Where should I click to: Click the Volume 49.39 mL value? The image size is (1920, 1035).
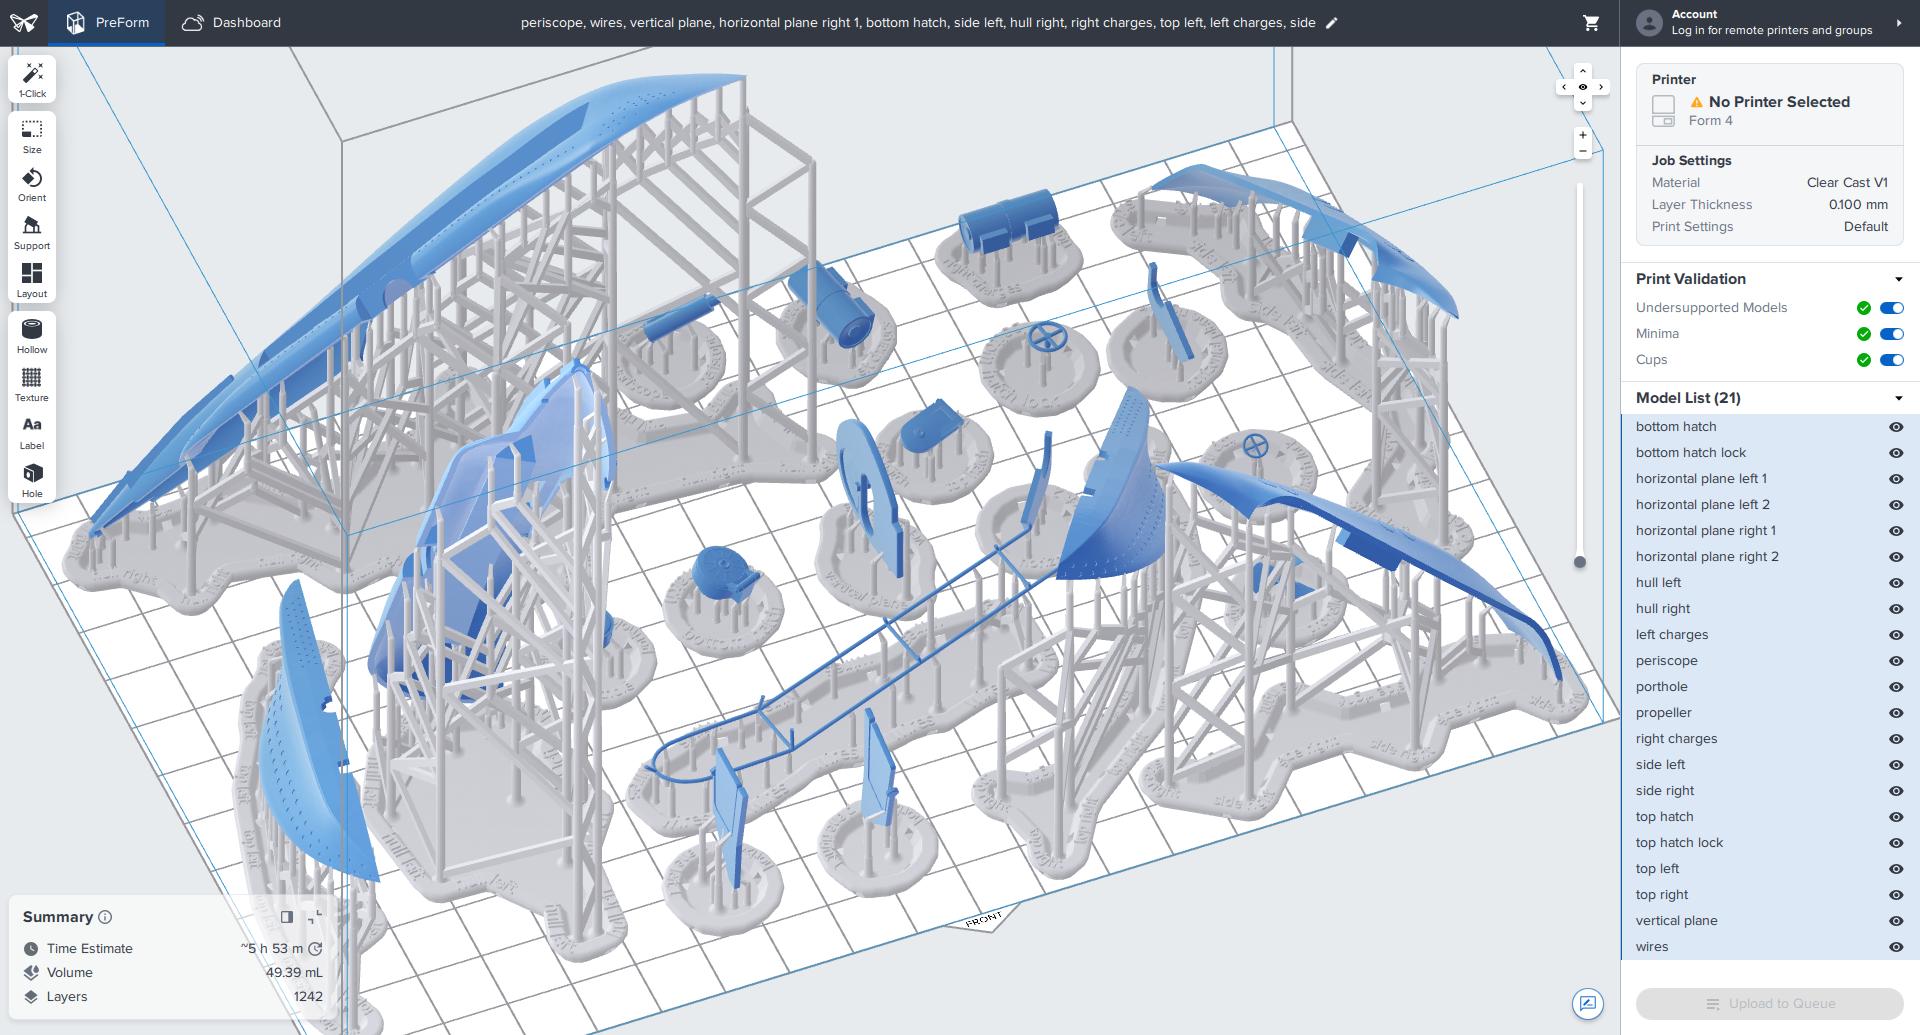(x=294, y=972)
